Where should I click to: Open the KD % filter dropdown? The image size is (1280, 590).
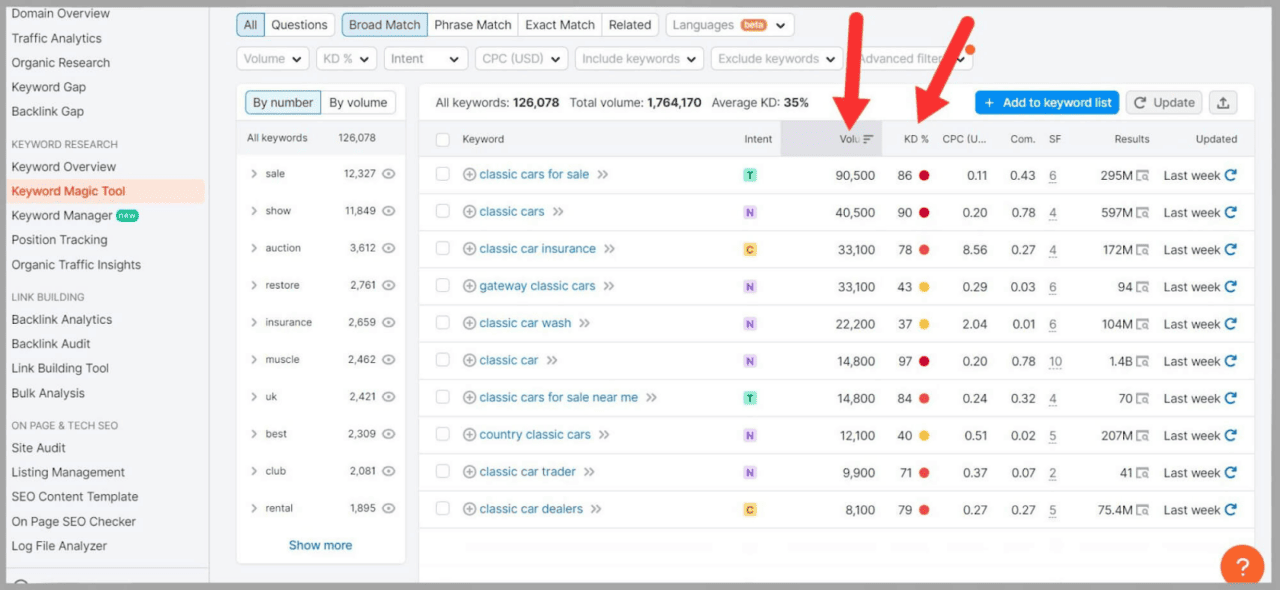tap(345, 58)
